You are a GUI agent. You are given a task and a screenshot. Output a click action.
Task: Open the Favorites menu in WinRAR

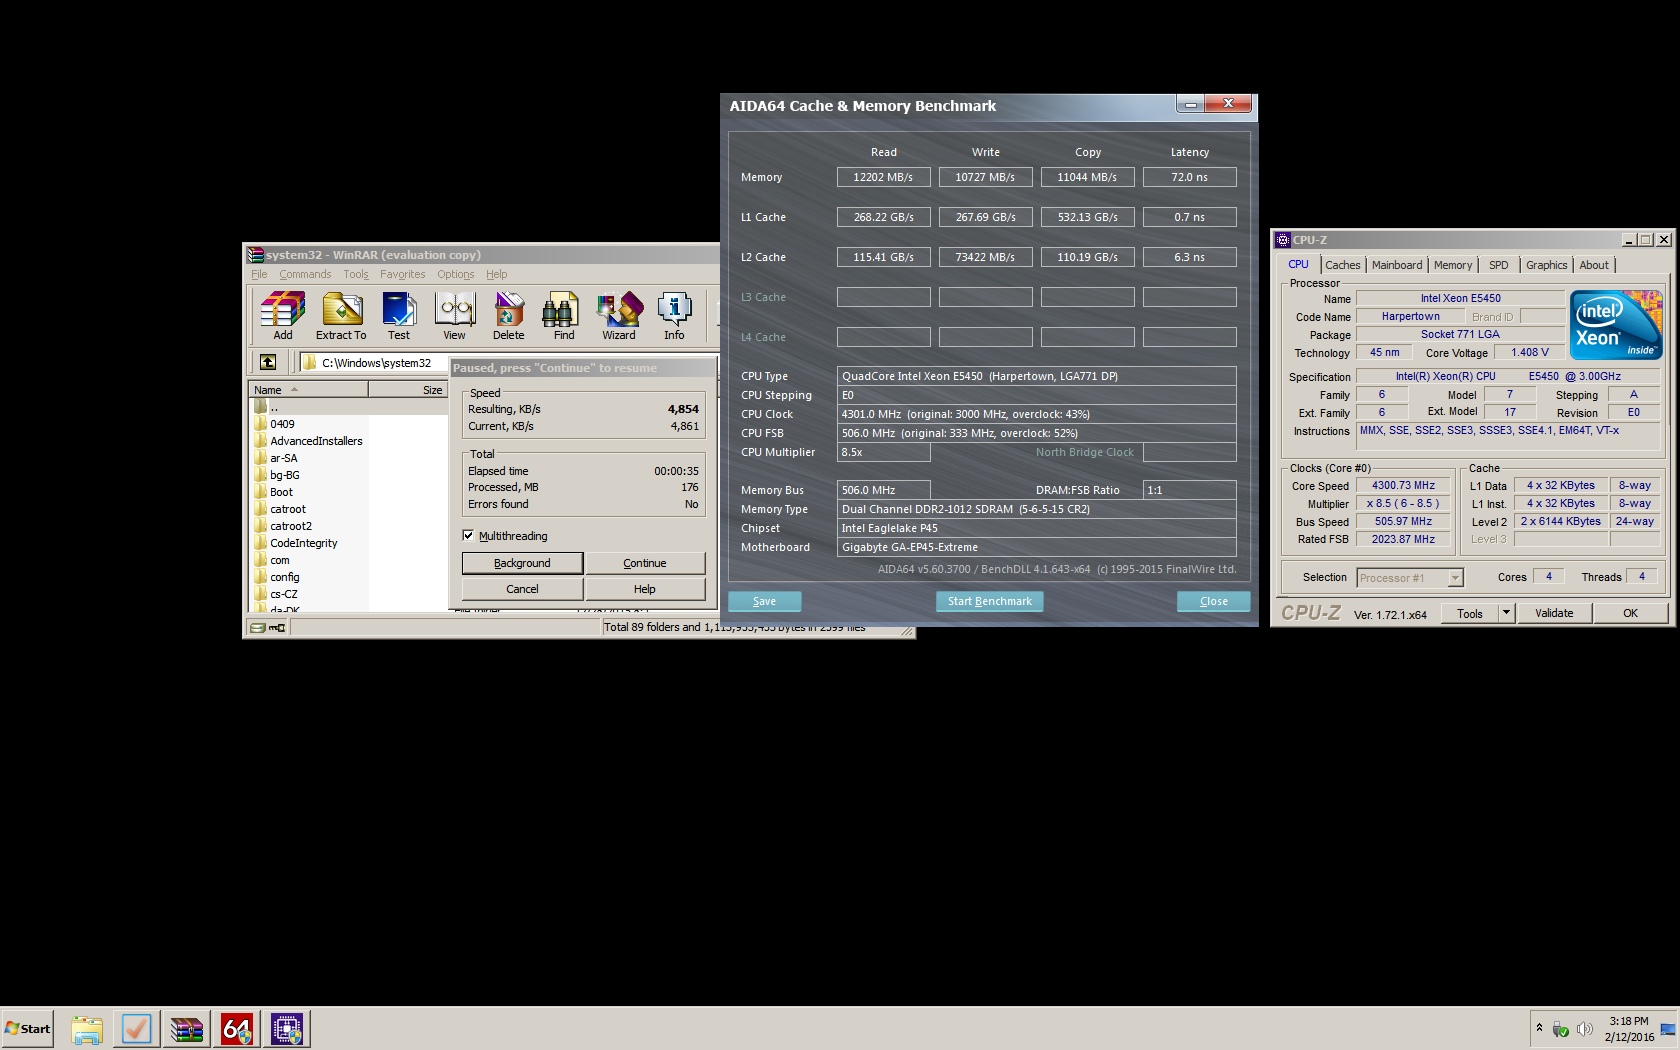[403, 274]
